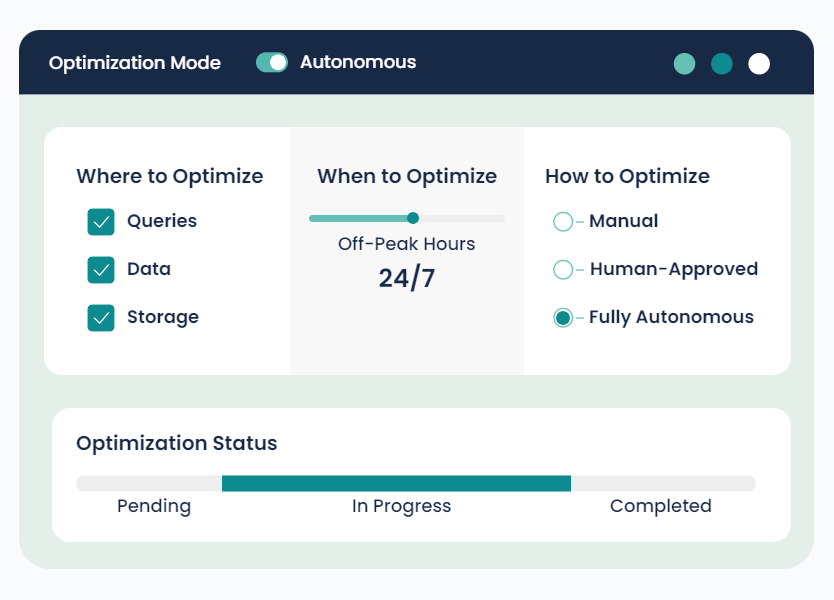Click the dark teal header dot
This screenshot has height=600, width=834.
pos(722,64)
